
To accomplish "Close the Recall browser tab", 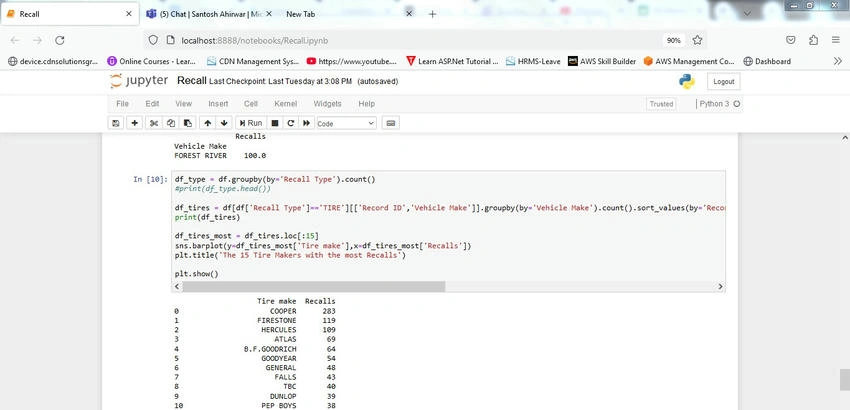I will point(128,14).
